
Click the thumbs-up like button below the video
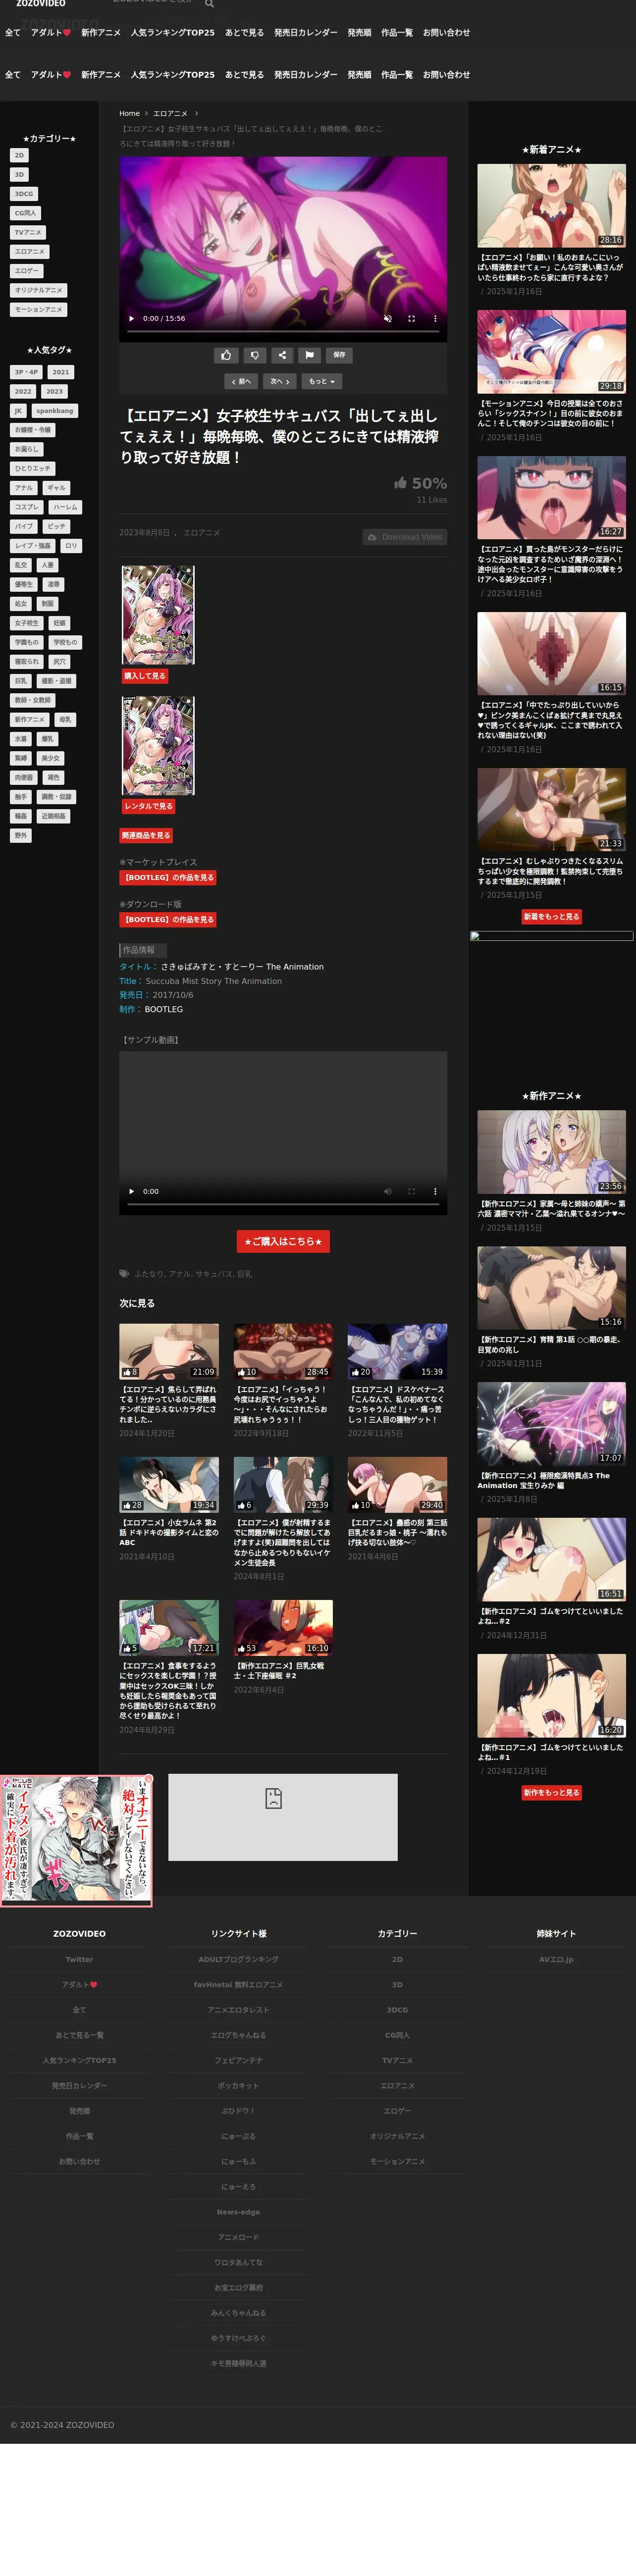coord(226,354)
